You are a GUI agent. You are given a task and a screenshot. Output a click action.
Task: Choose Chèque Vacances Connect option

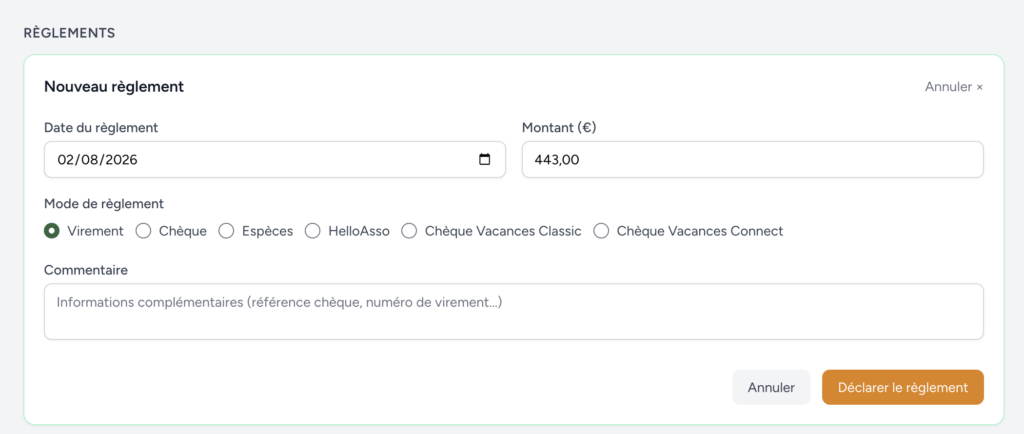tap(601, 231)
